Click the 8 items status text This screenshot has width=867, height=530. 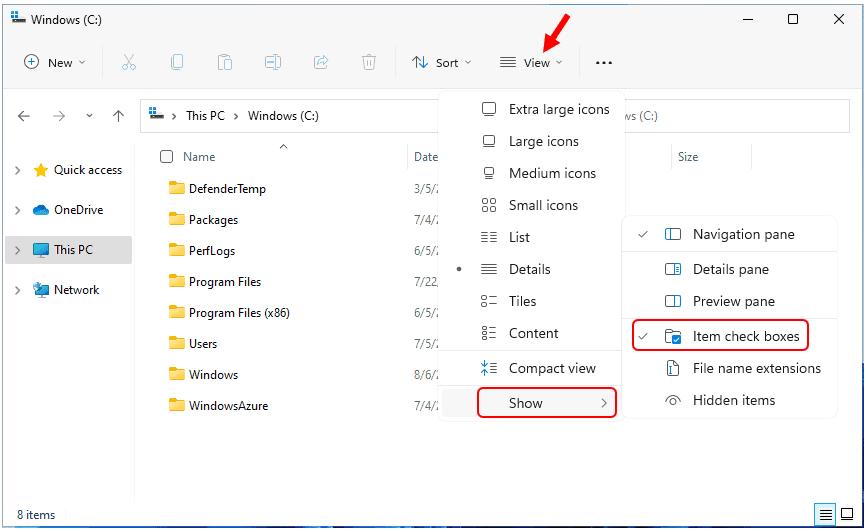[36, 515]
